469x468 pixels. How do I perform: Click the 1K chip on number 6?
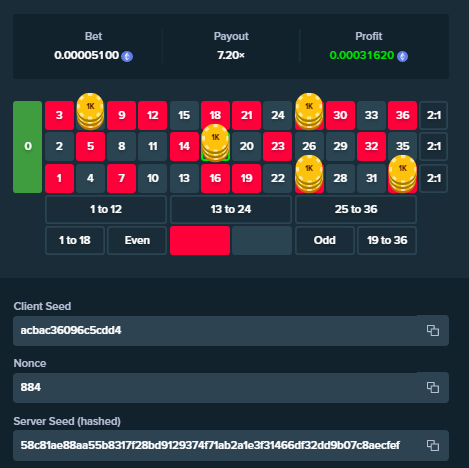tap(90, 111)
